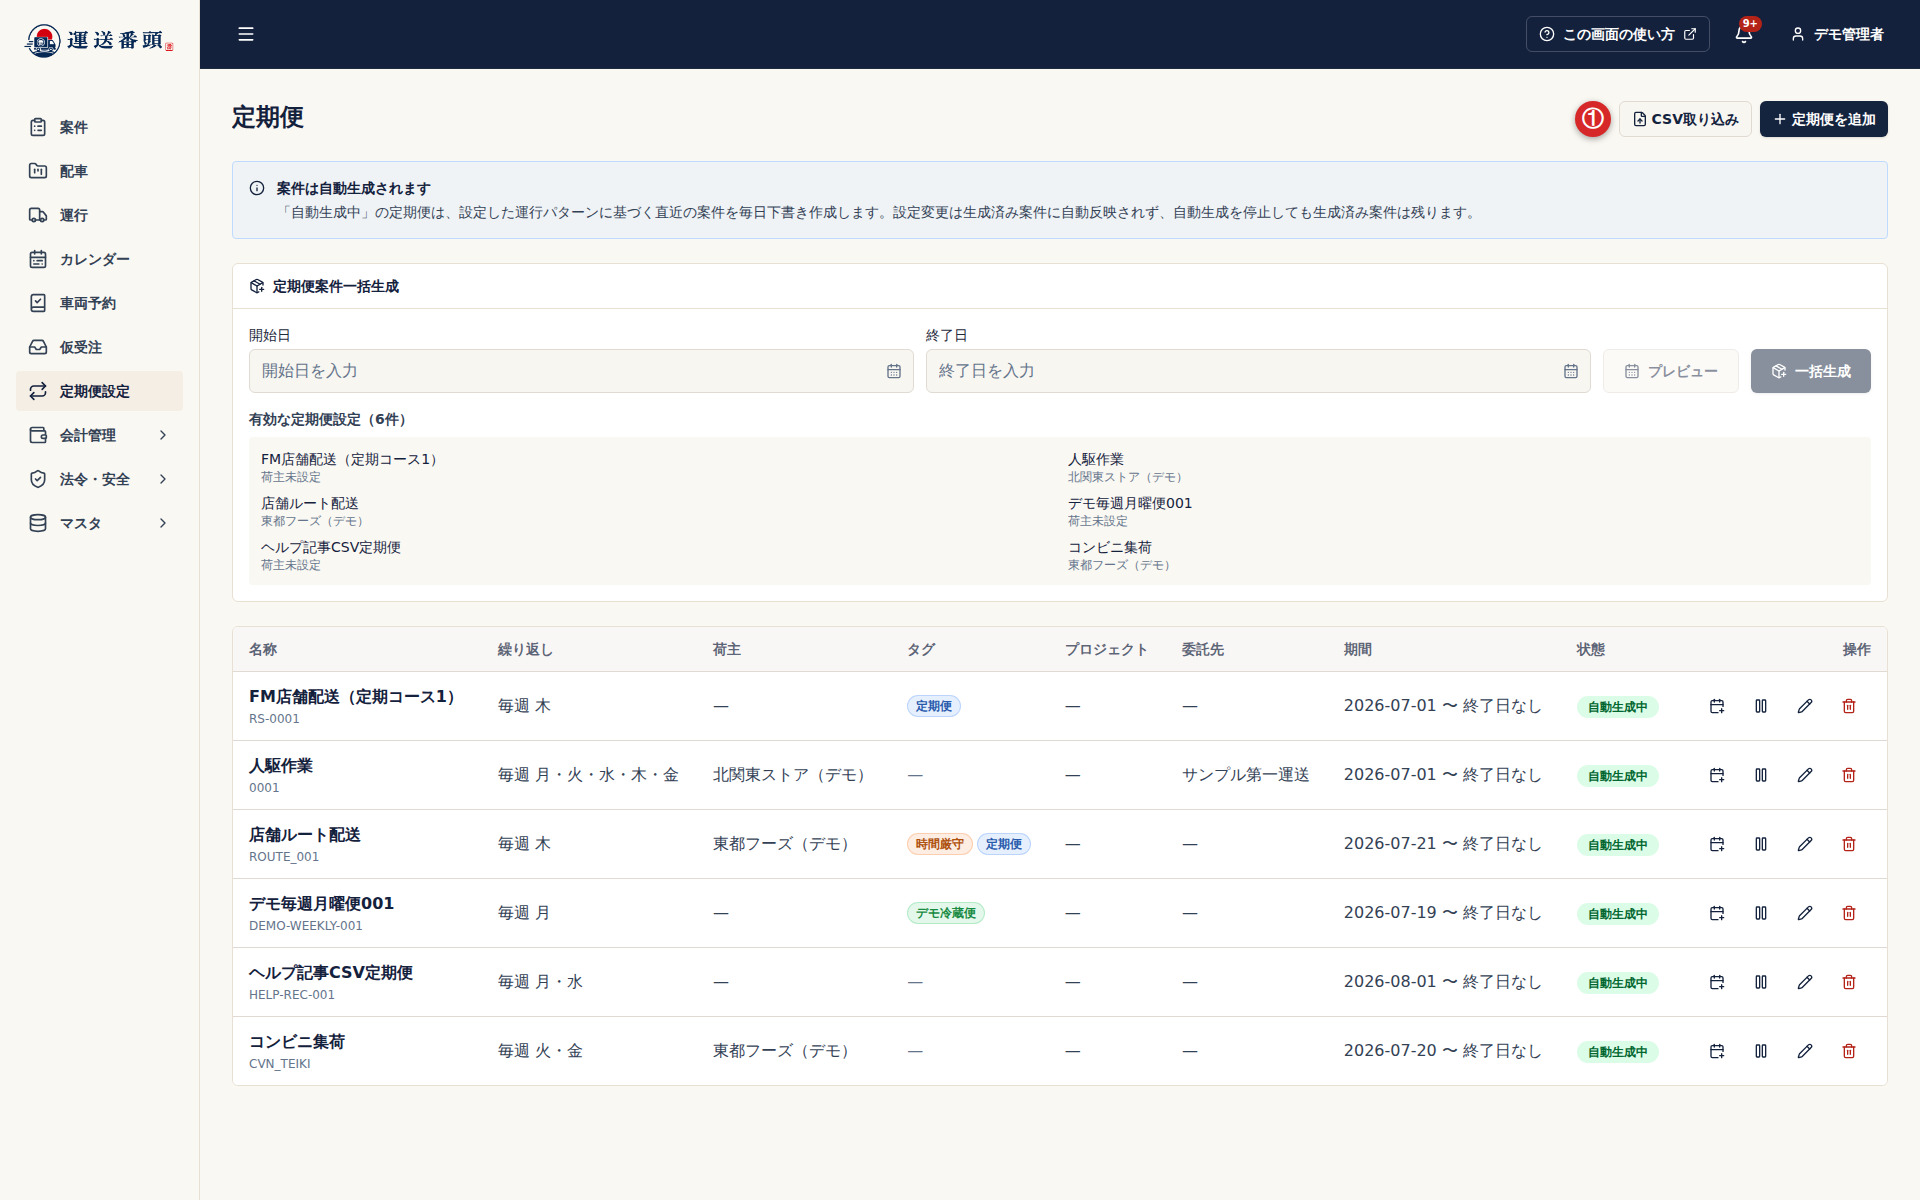The width and height of the screenshot is (1920, 1200).
Task: Pause auto-generation for FM店舗配送 row
Action: (x=1761, y=706)
